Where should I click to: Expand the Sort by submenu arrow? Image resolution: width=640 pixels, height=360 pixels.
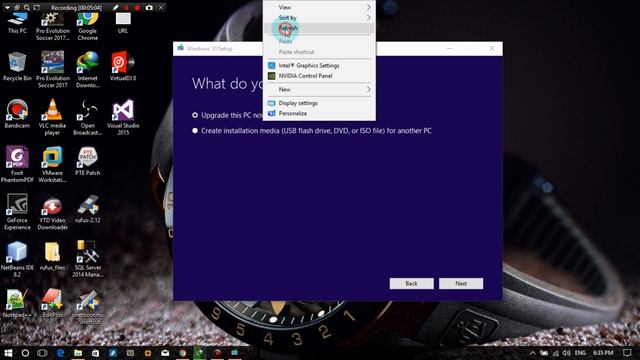point(368,18)
